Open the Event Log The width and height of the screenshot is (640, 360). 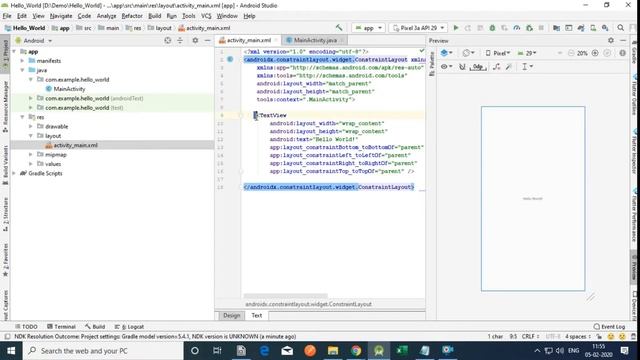point(609,327)
